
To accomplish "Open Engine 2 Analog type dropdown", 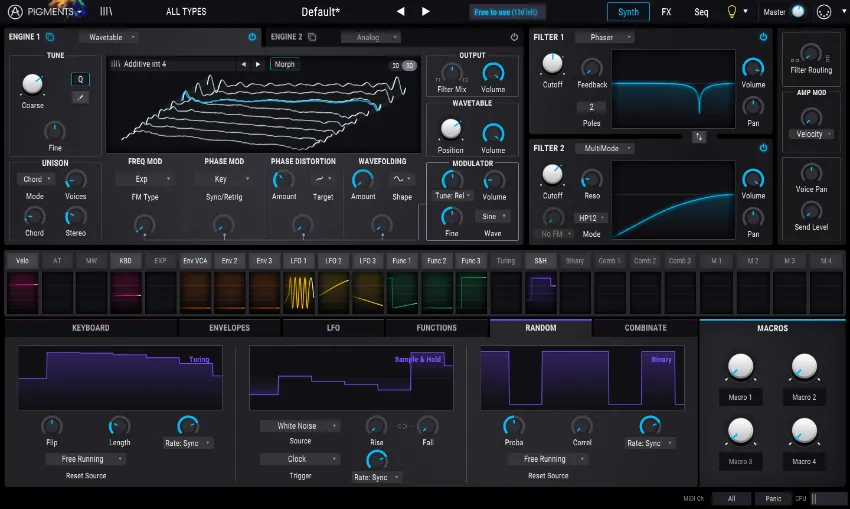I will point(371,37).
